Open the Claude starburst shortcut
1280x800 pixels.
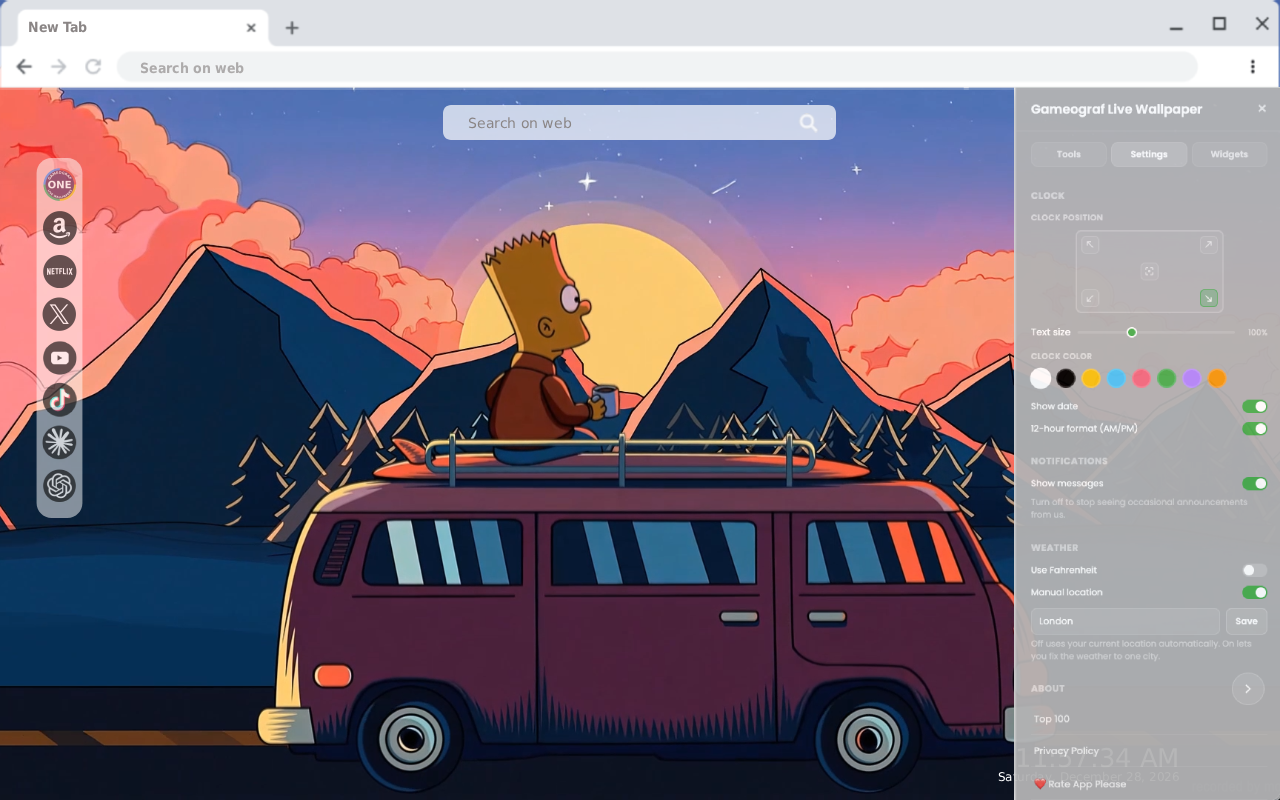coord(60,443)
